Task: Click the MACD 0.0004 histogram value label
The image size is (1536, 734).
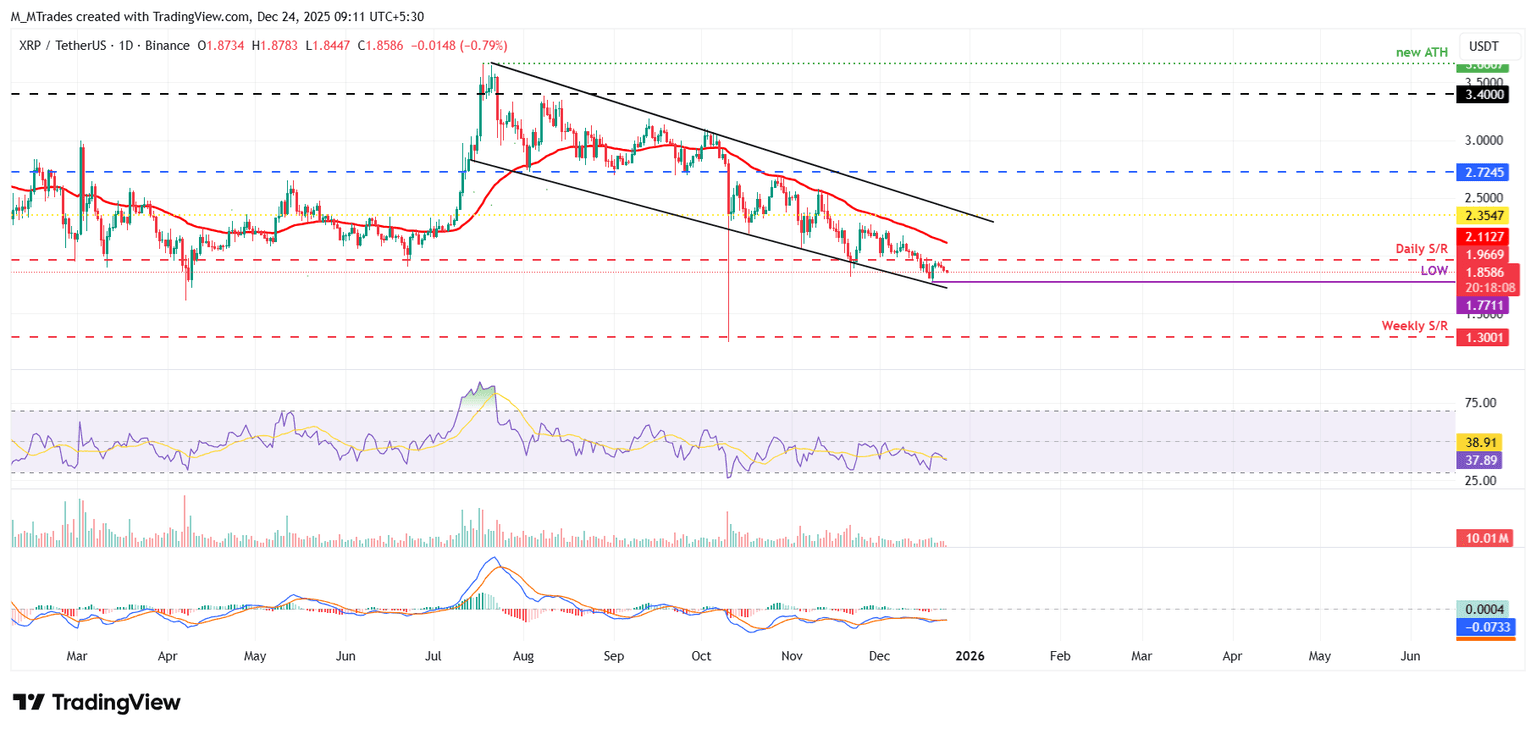Action: (1484, 609)
